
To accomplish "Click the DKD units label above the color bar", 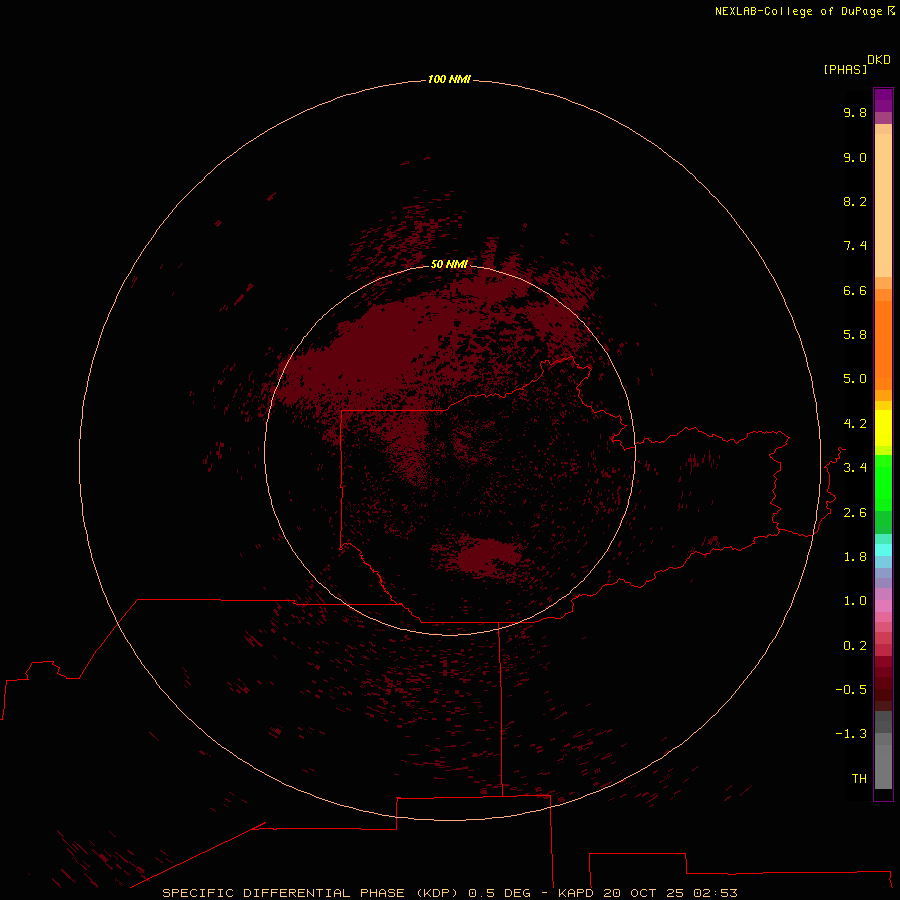I will click(x=879, y=60).
